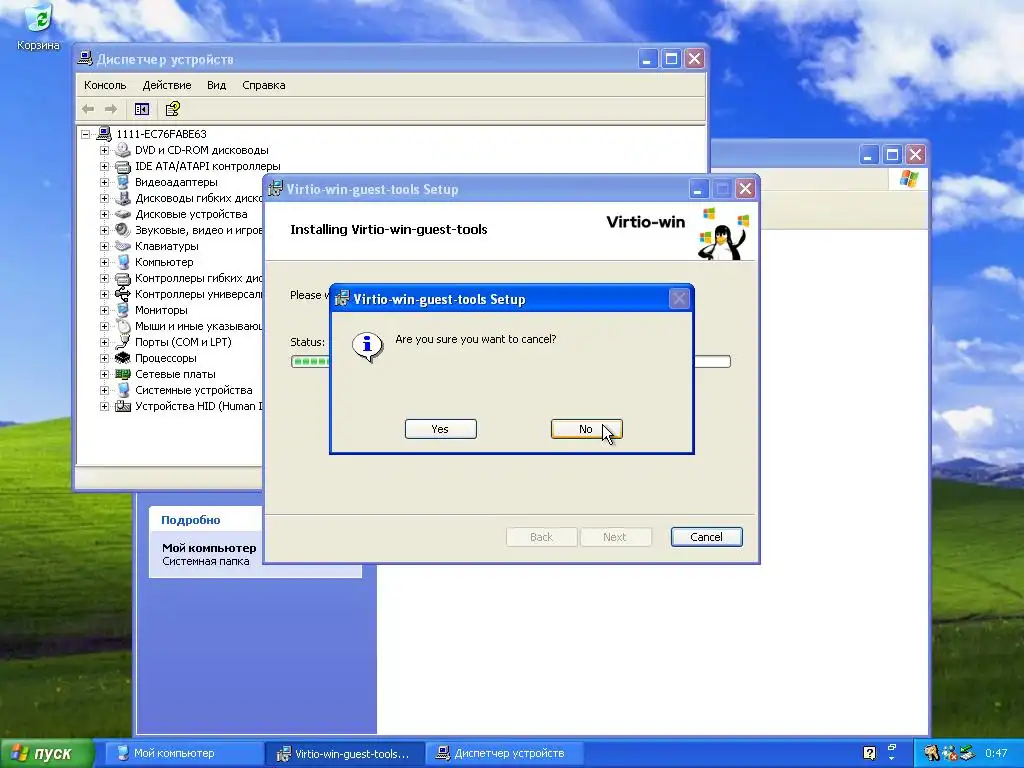This screenshot has height=768, width=1024.
Task: Click the пуск Start button
Action: [x=46, y=754]
